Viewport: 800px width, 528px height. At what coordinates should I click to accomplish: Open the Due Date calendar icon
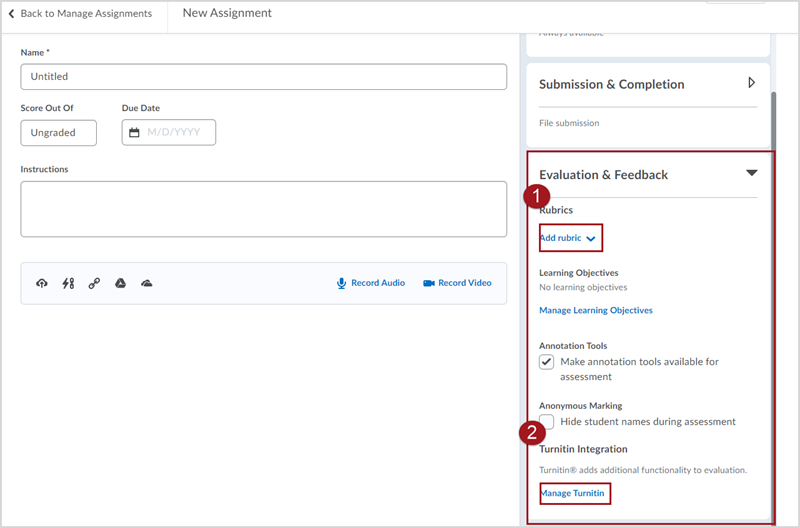(x=134, y=133)
